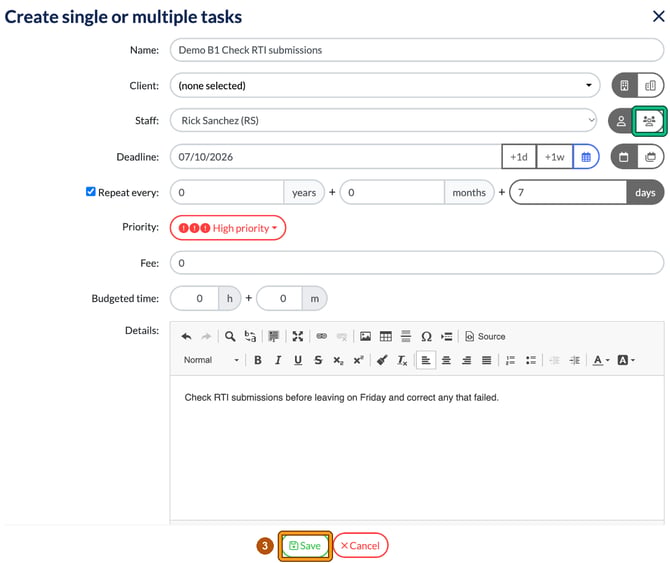Toggle Source view in editor
Viewport: 670px width, 563px height.
(485, 337)
